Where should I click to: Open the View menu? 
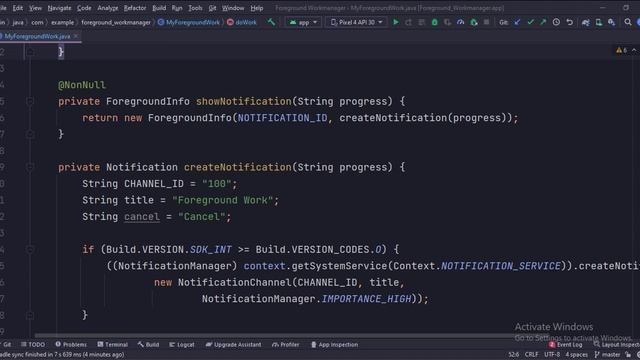pyautogui.click(x=35, y=8)
